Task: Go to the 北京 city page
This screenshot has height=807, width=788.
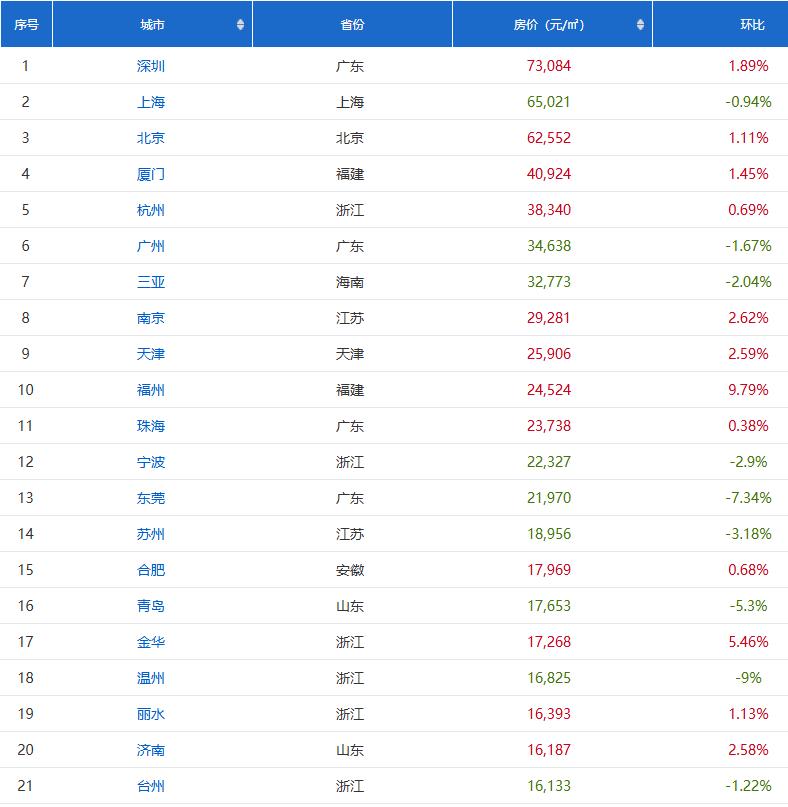Action: point(151,138)
